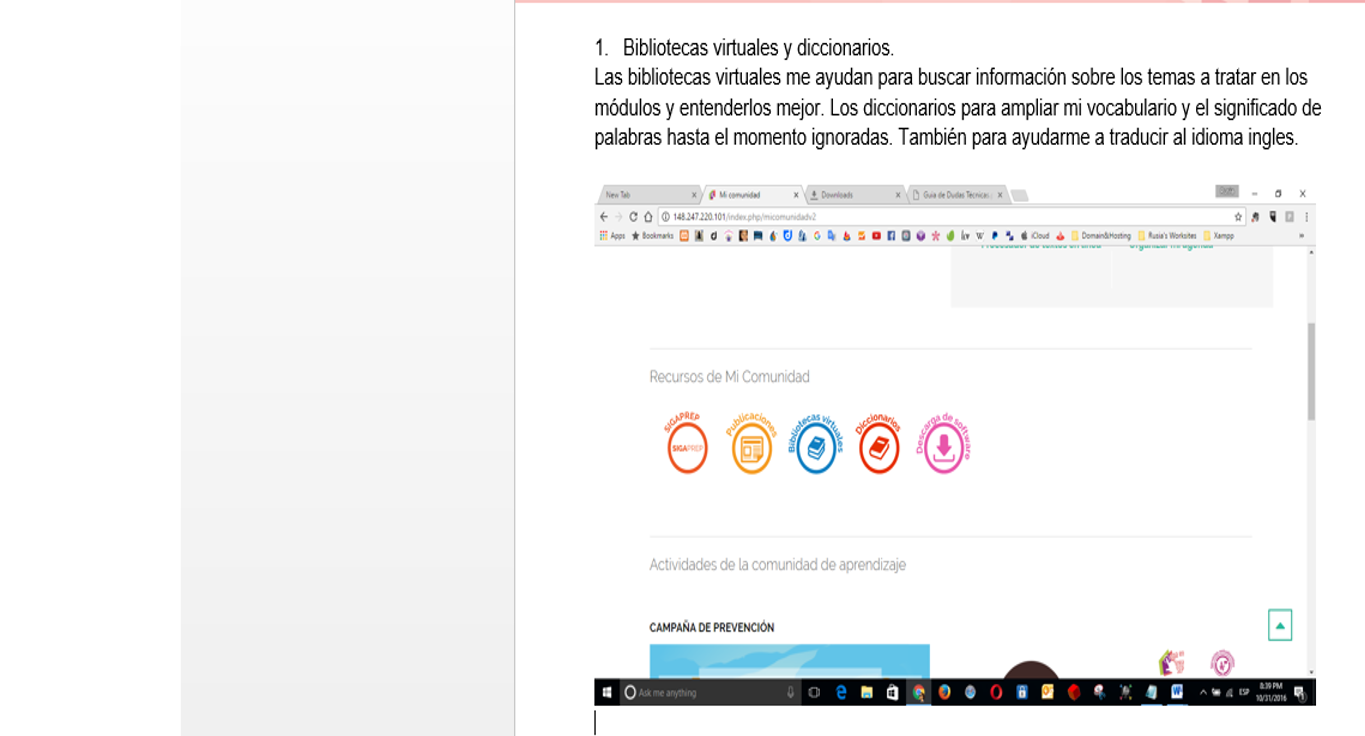1365x736 pixels.
Task: Open the Windows Start menu
Action: [x=607, y=692]
